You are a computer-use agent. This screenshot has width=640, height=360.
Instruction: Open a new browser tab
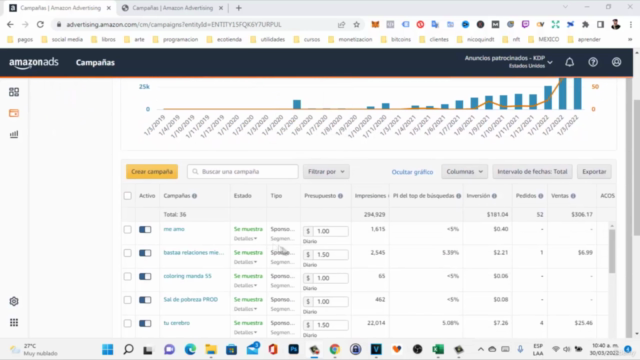[x=239, y=8]
